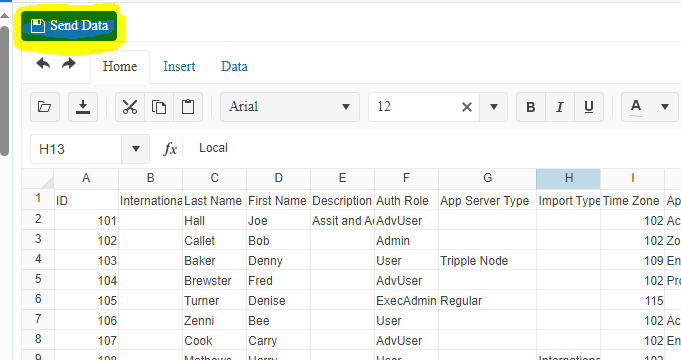The height and width of the screenshot is (360, 681).
Task: Open file using folder icon
Action: (x=45, y=107)
